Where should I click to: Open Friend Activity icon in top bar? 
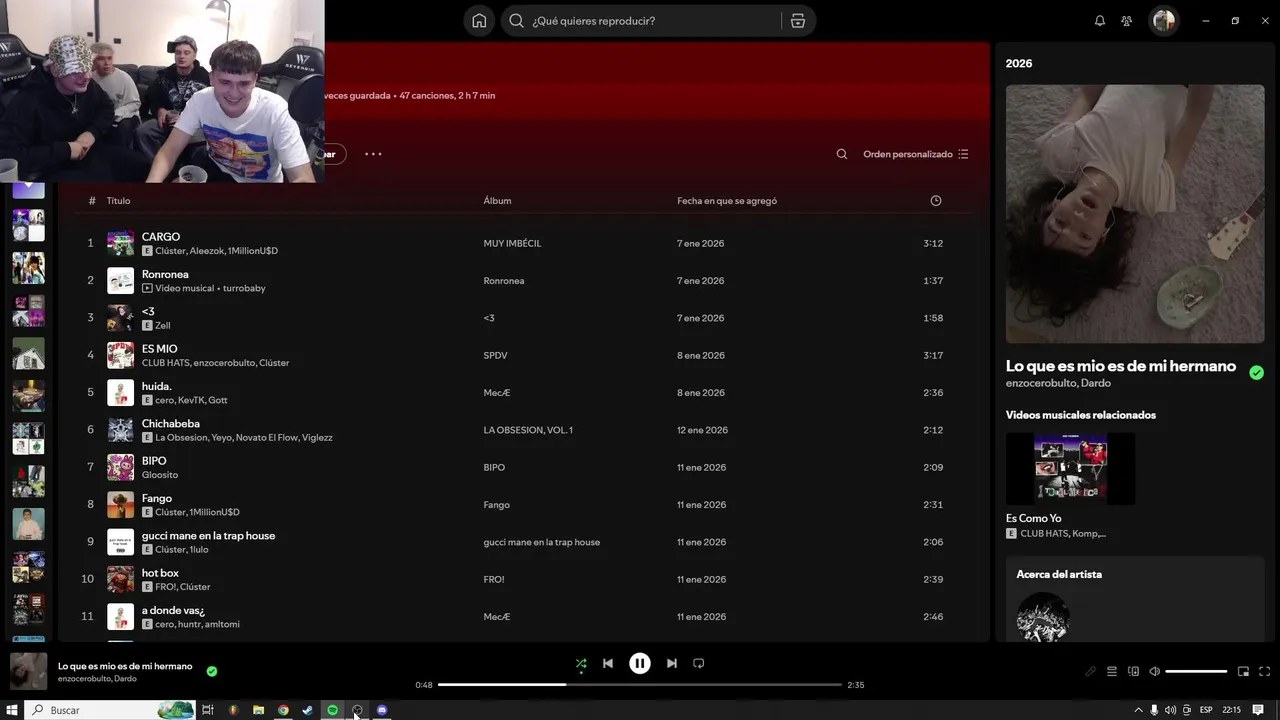pos(1127,21)
